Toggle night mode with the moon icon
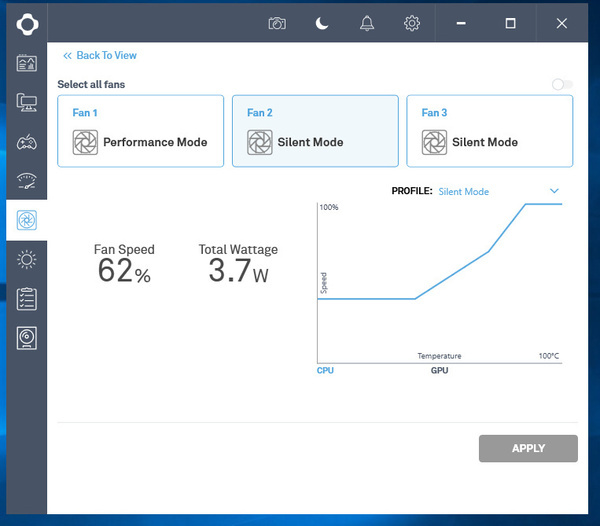Screen dimensions: 600x526 pyautogui.click(x=322, y=23)
